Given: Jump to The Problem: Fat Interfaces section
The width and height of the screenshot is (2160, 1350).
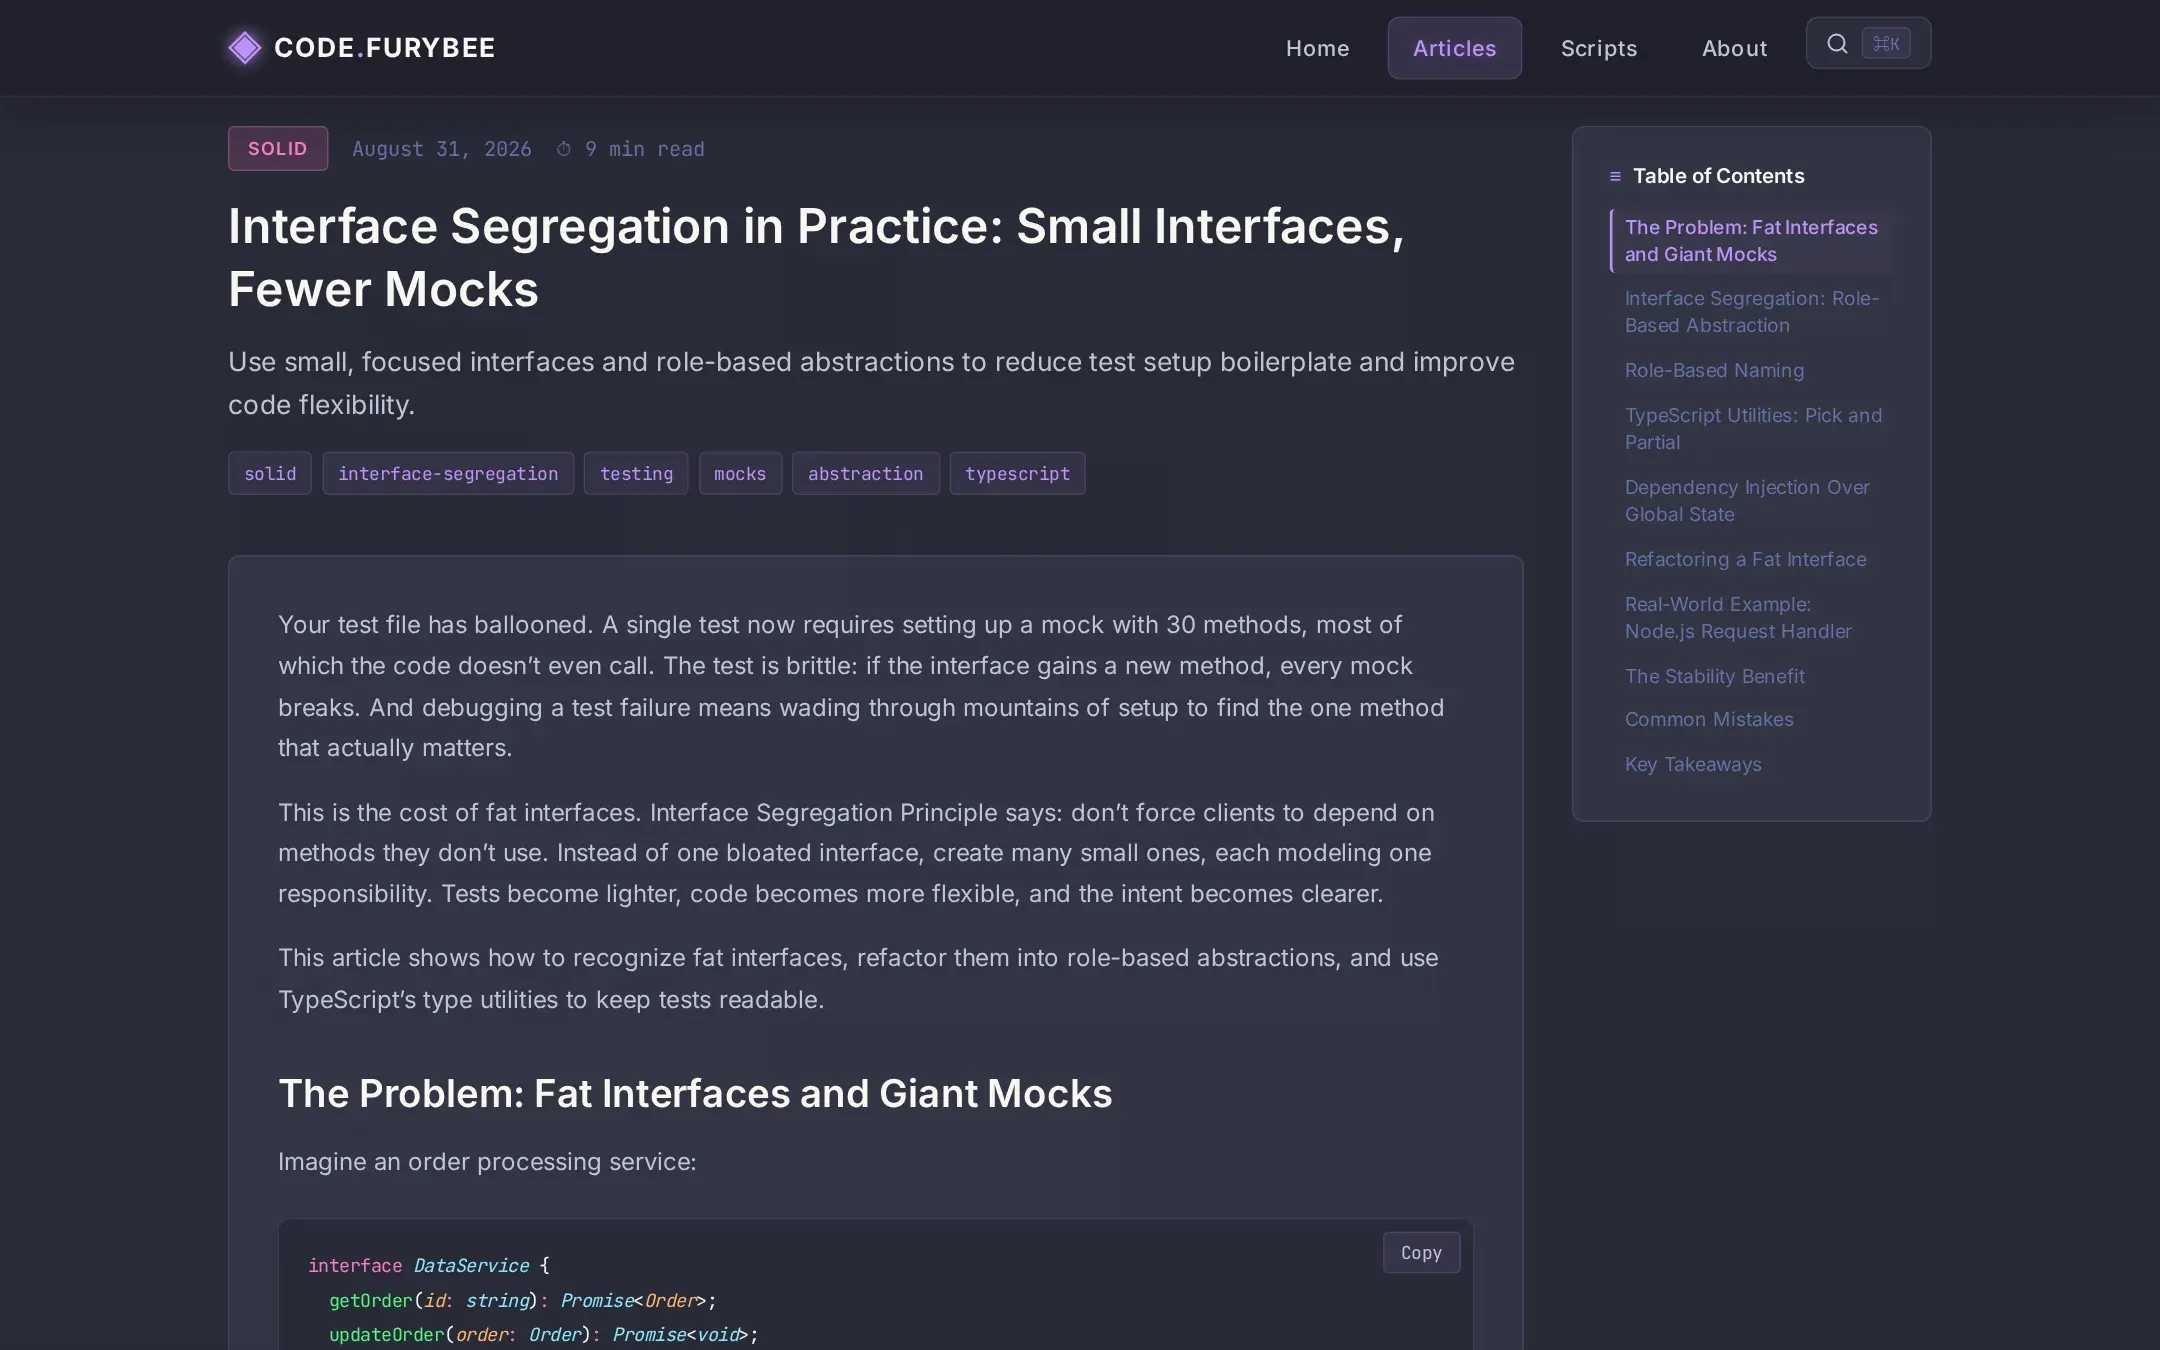Looking at the screenshot, I should (x=1752, y=241).
